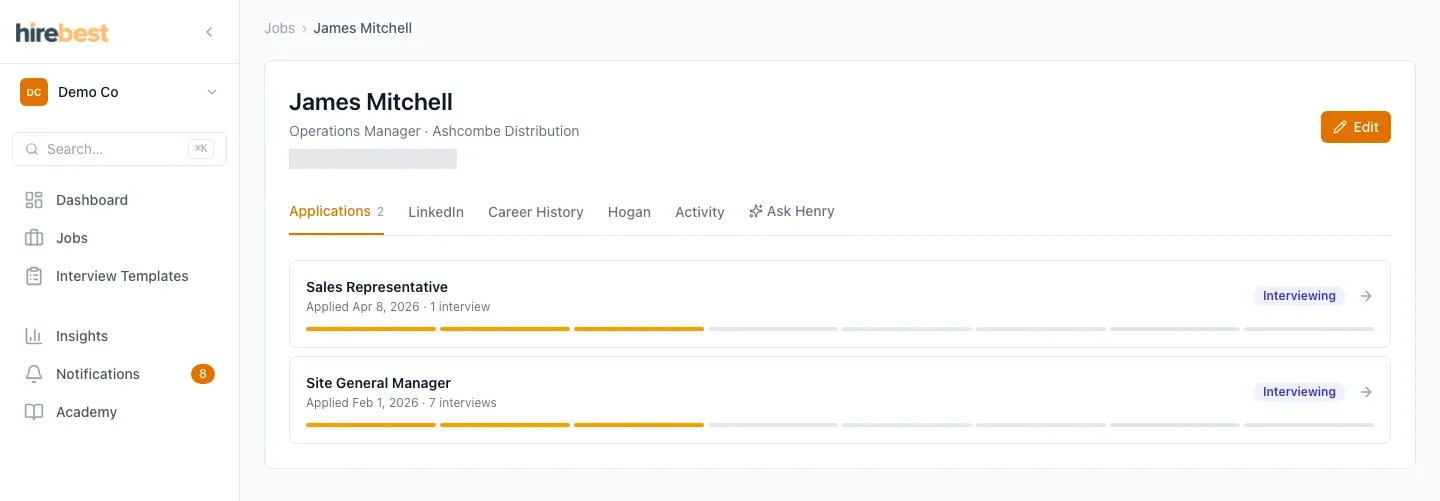Click the sparkle icon beside Ask Henry

point(756,211)
